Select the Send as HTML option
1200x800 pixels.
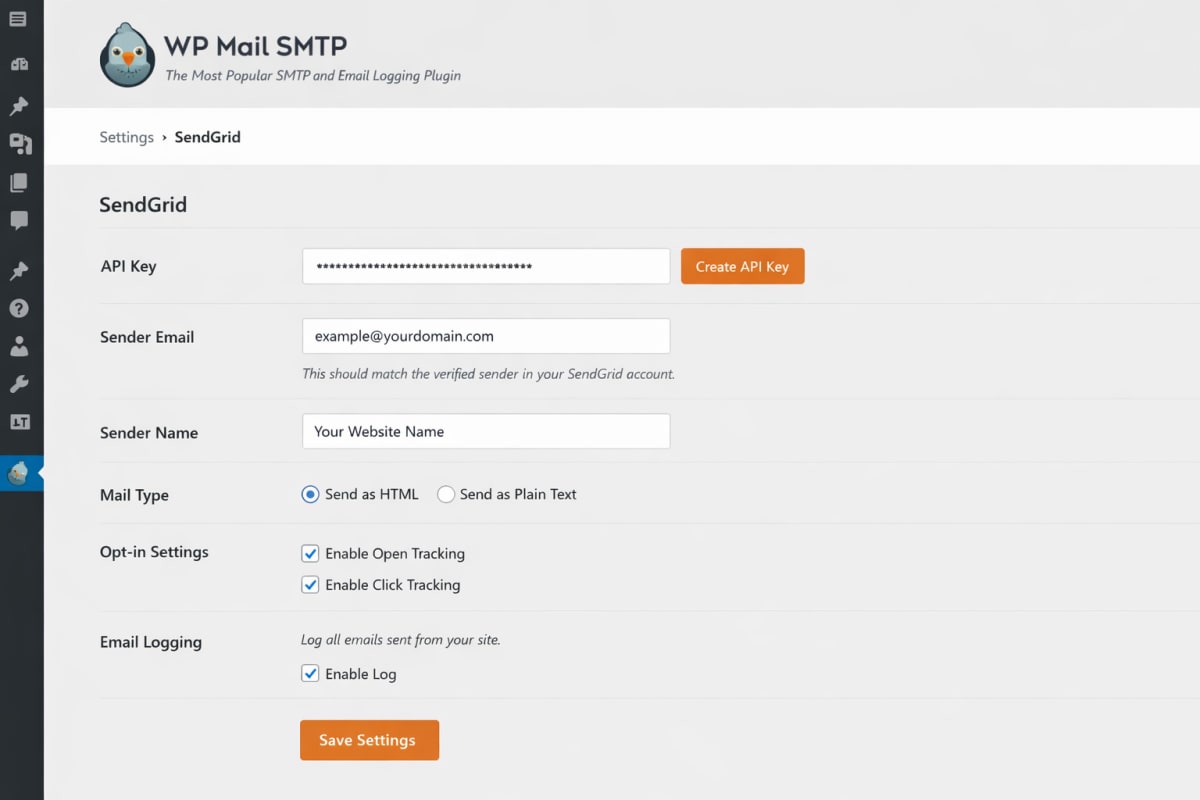[x=309, y=493]
